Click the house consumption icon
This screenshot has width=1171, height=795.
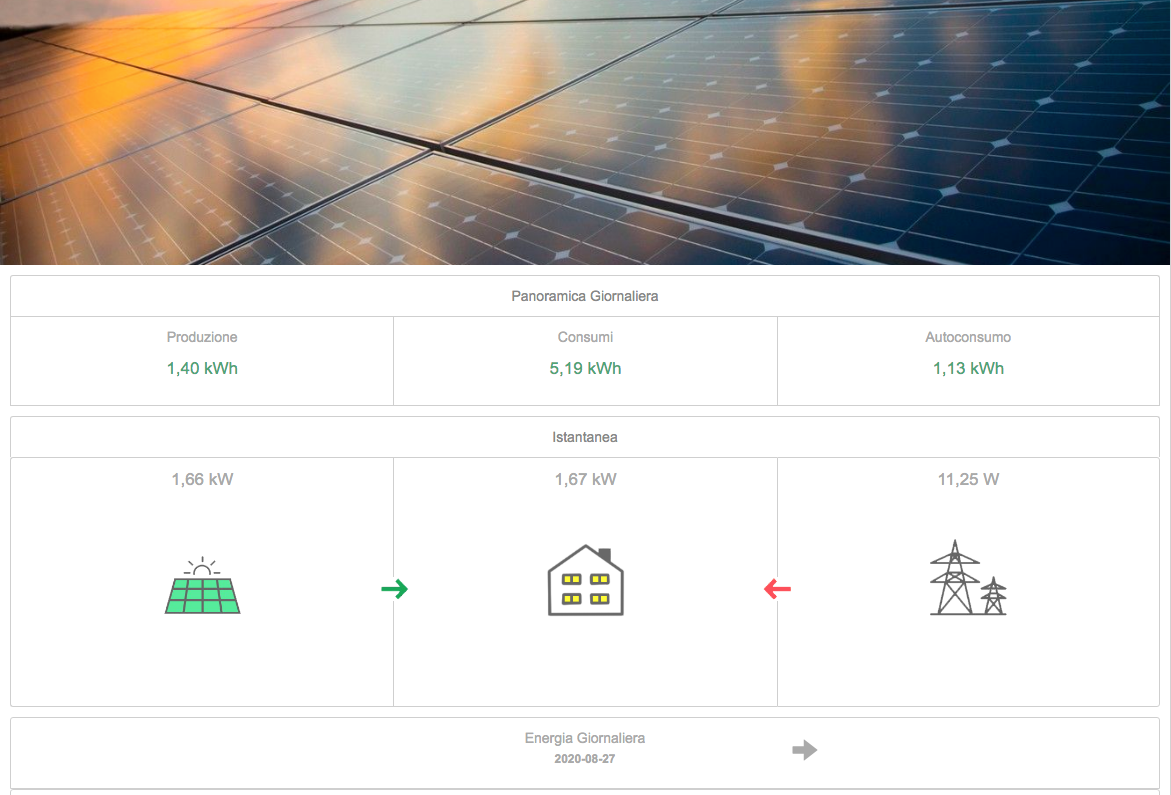586,580
